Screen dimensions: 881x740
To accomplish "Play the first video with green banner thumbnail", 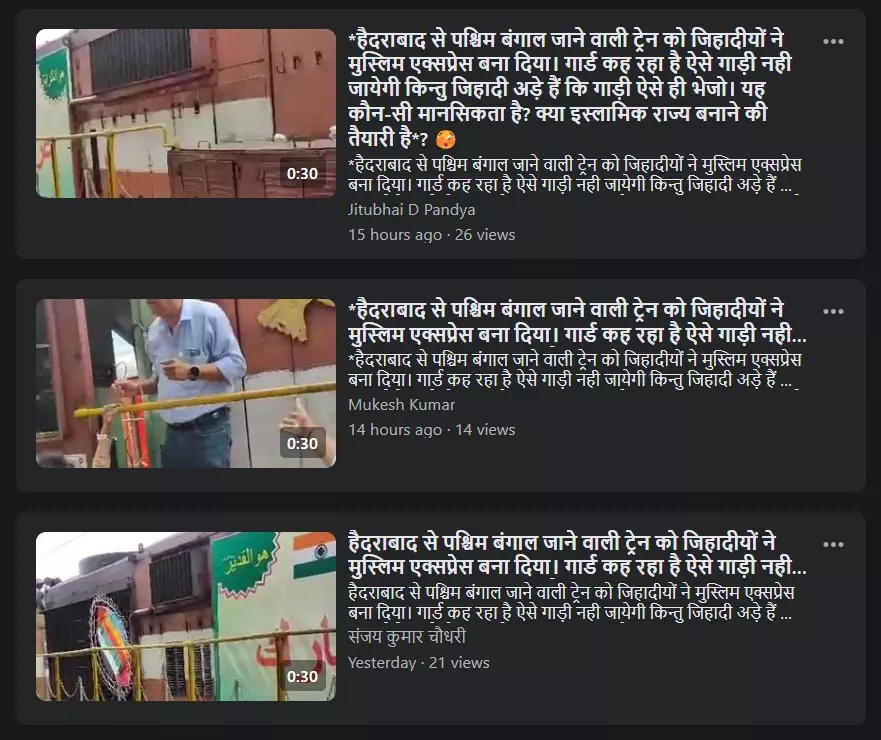I will (186, 114).
